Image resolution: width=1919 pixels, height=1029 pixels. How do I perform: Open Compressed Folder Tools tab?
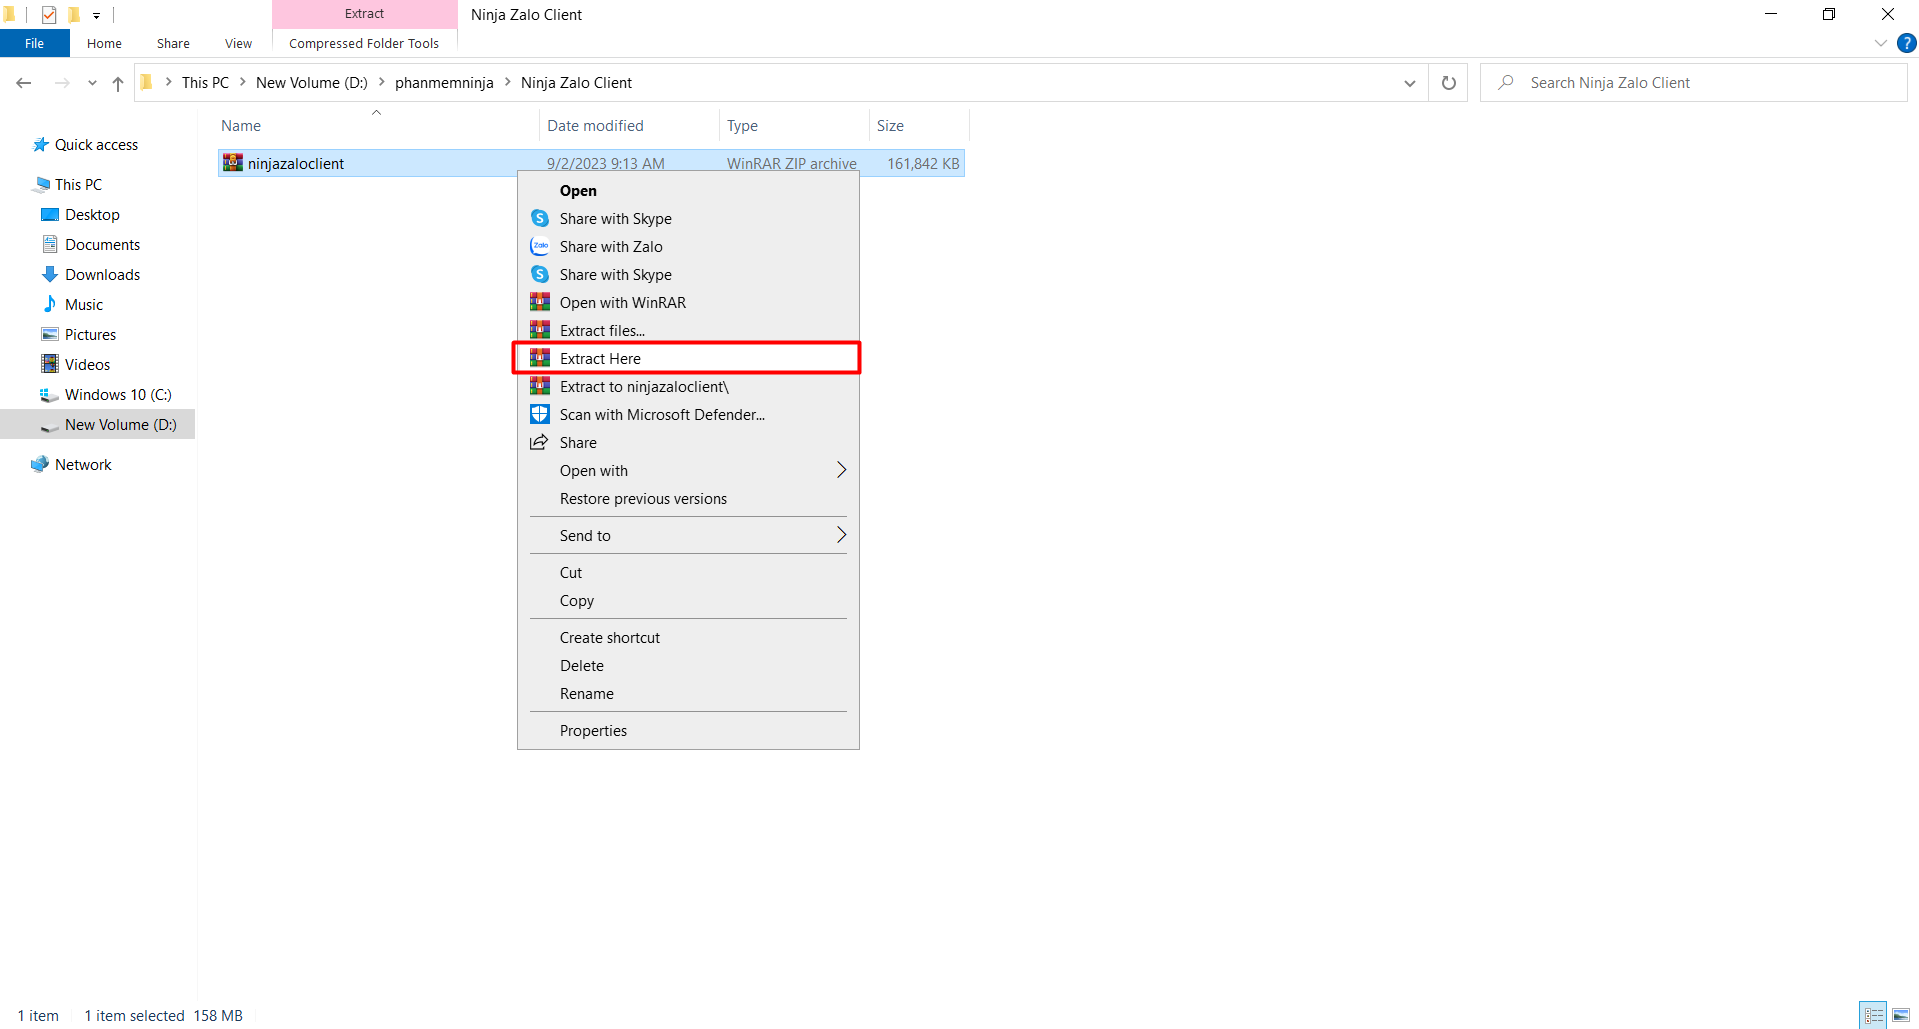pos(364,43)
